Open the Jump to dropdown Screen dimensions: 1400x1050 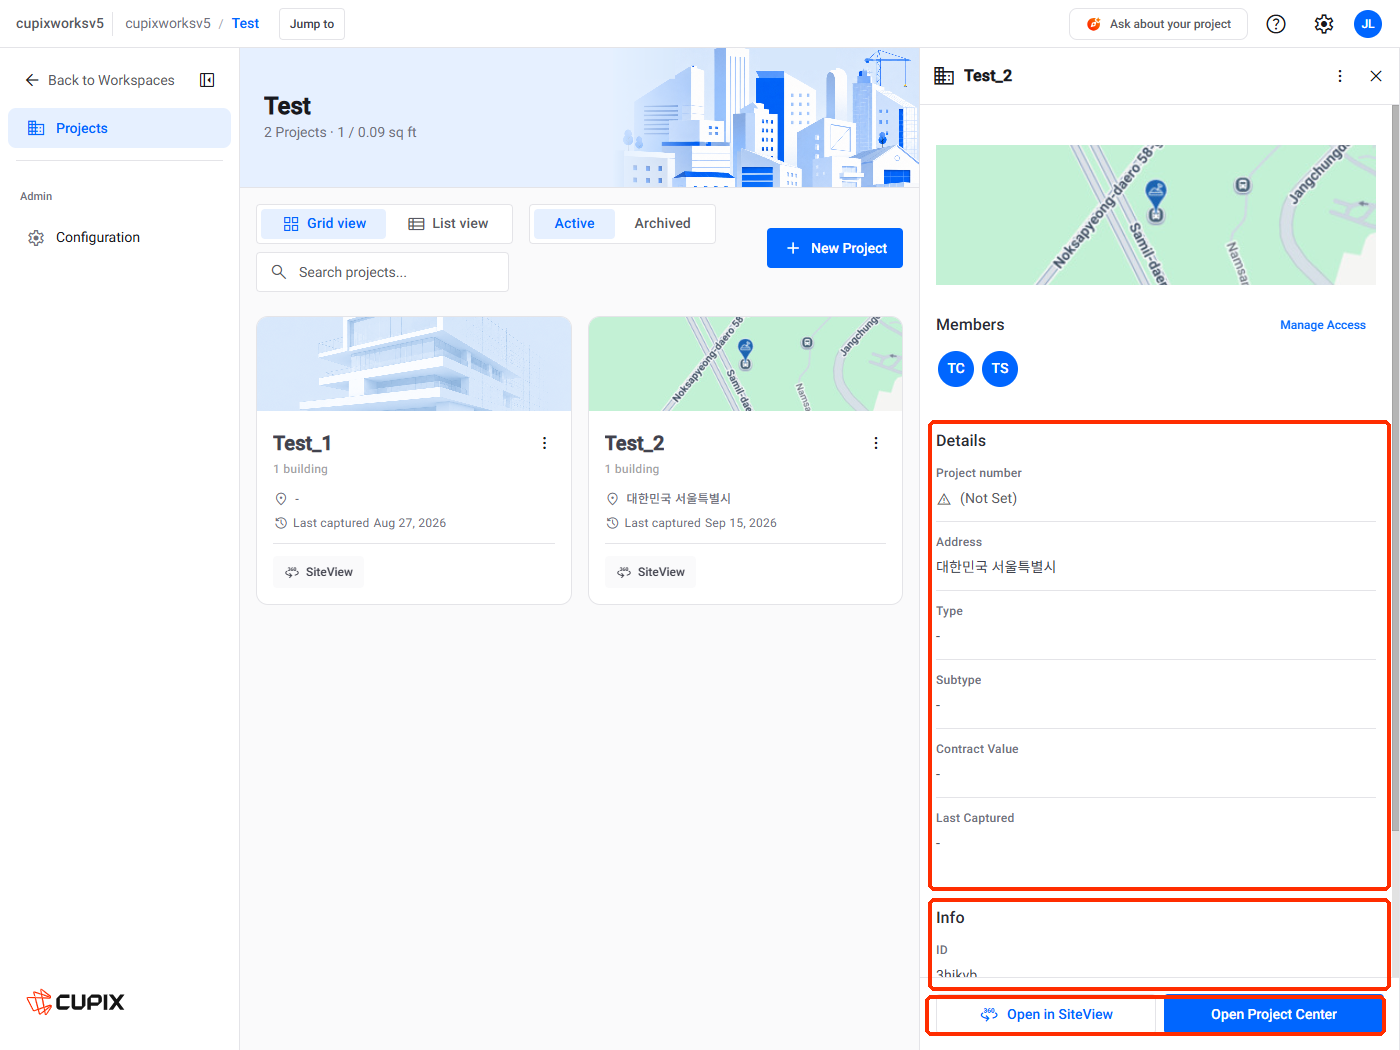[312, 24]
